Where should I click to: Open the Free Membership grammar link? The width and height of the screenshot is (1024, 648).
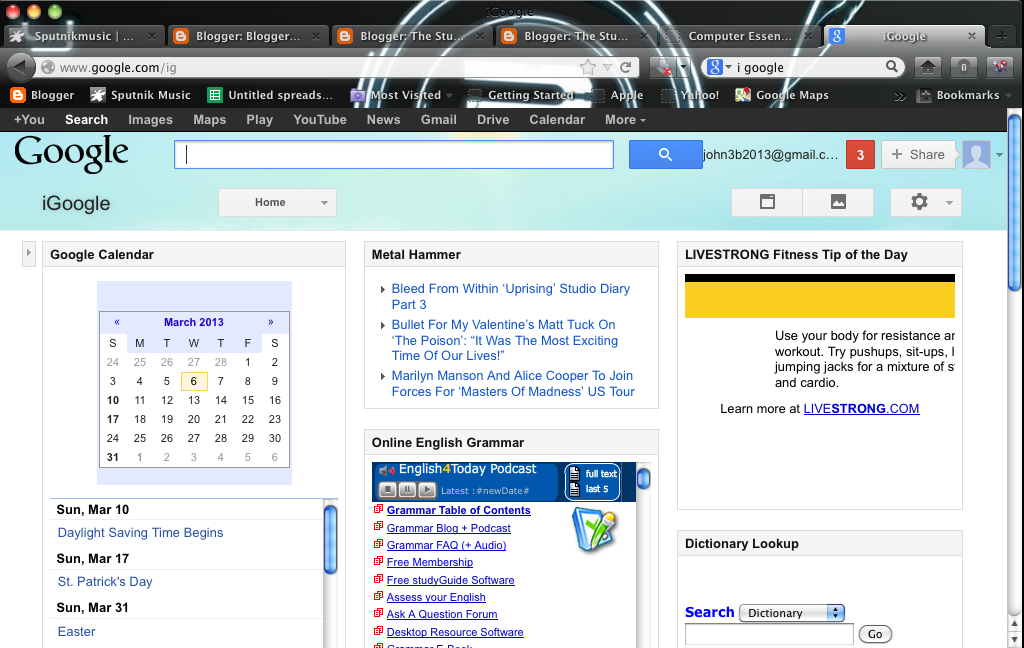[430, 562]
